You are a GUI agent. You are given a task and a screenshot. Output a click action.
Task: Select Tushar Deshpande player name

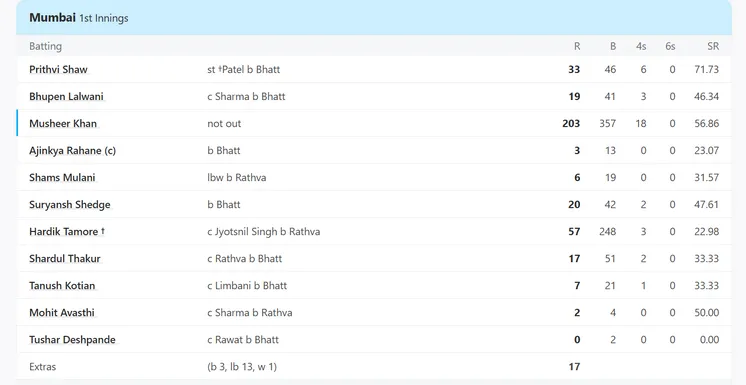pos(72,340)
